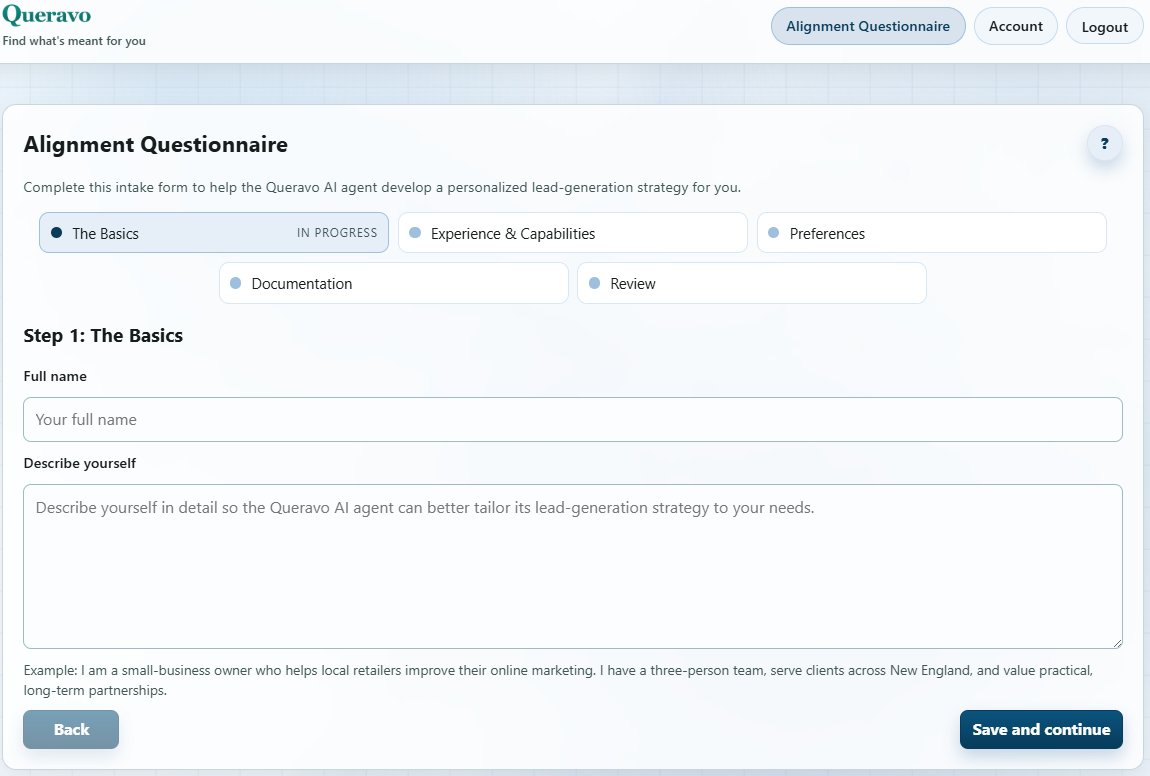Viewport: 1150px width, 776px height.
Task: Select The Basics step
Action: 213,233
